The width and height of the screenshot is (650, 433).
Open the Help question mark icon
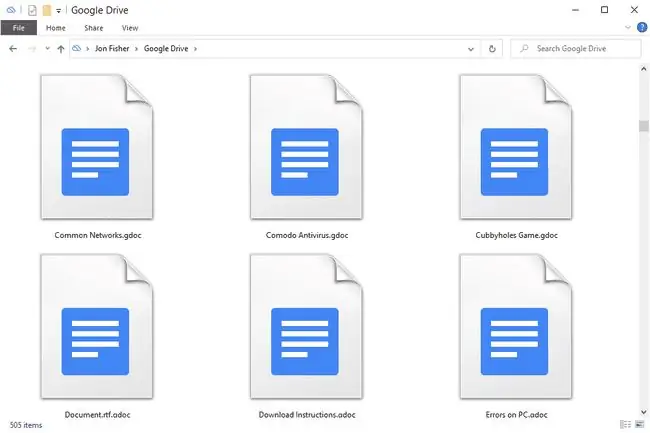tap(642, 28)
